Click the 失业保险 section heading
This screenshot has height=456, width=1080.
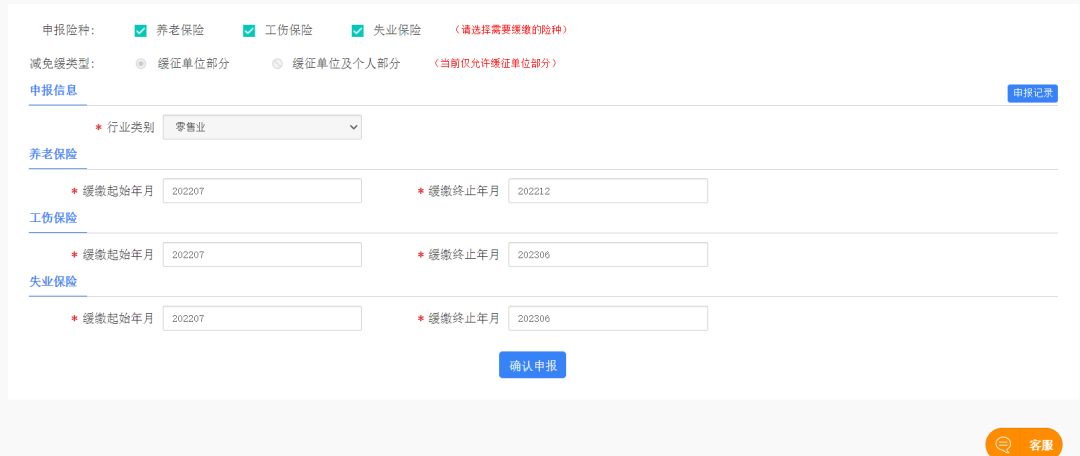click(x=54, y=282)
